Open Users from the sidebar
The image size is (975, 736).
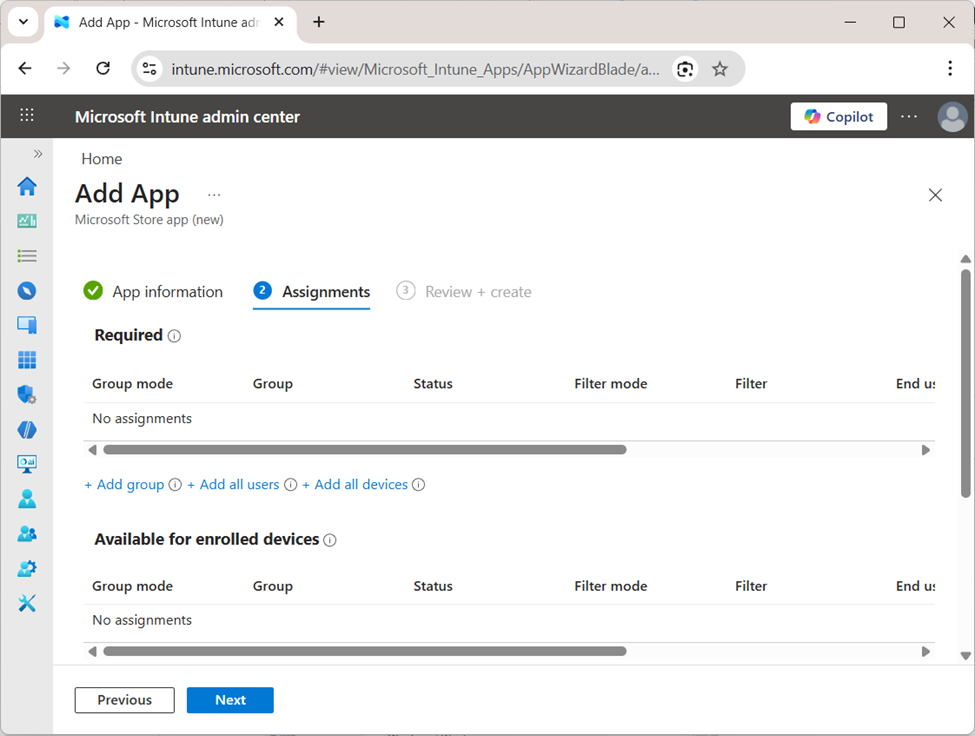[x=26, y=498]
